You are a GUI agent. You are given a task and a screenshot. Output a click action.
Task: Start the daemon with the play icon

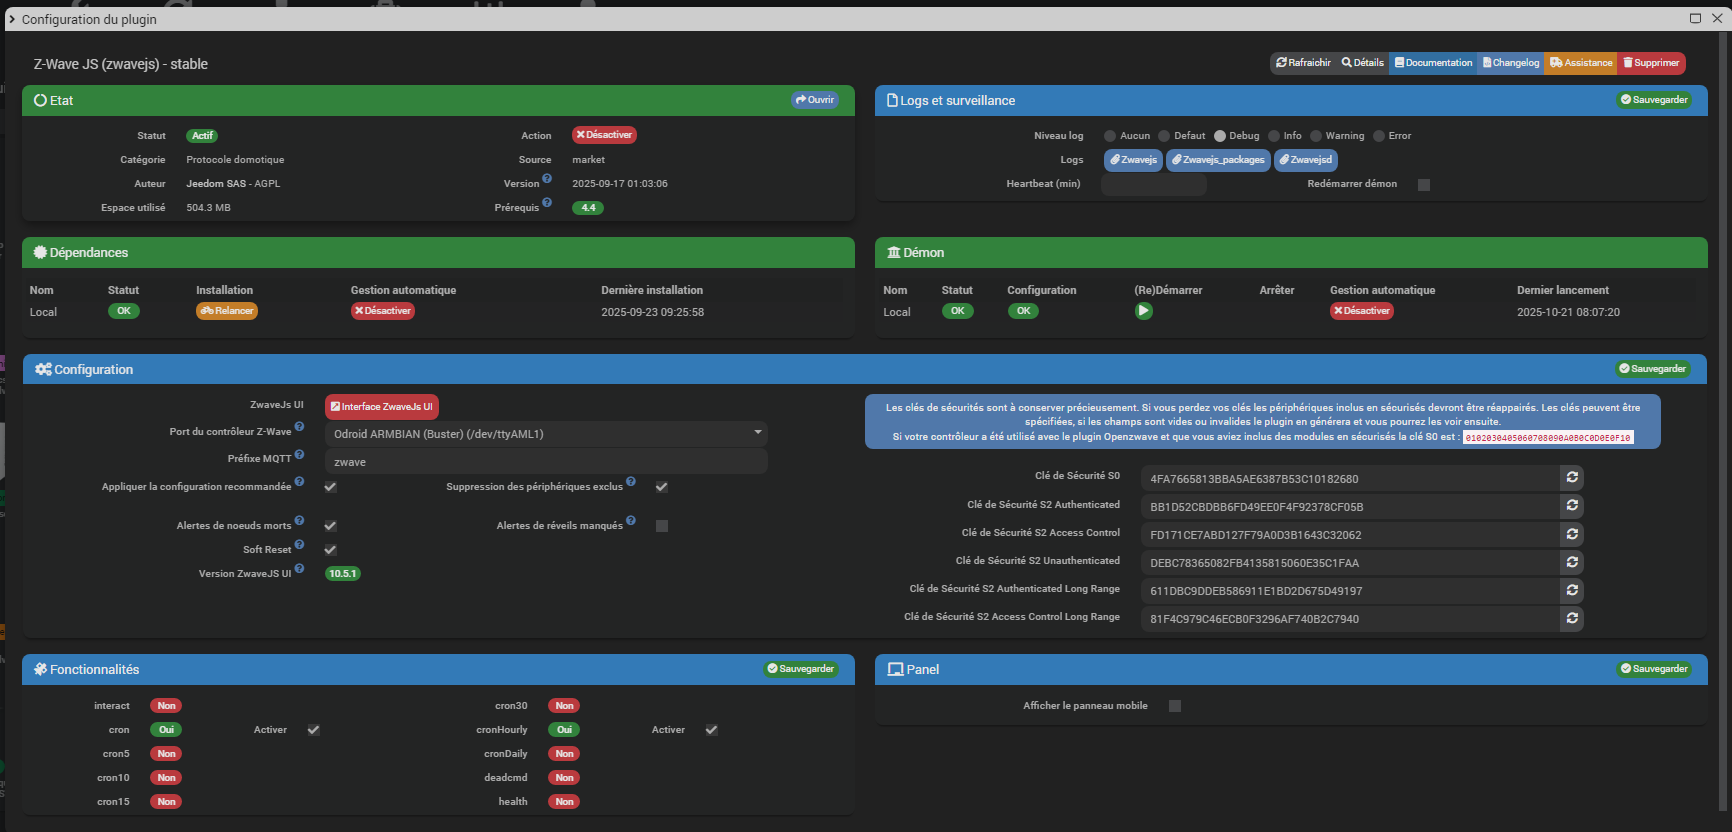[1144, 311]
